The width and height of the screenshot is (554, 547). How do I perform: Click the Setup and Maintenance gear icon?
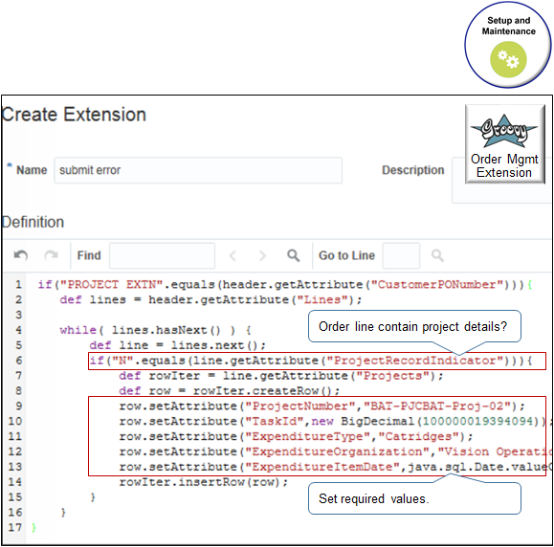pyautogui.click(x=508, y=59)
